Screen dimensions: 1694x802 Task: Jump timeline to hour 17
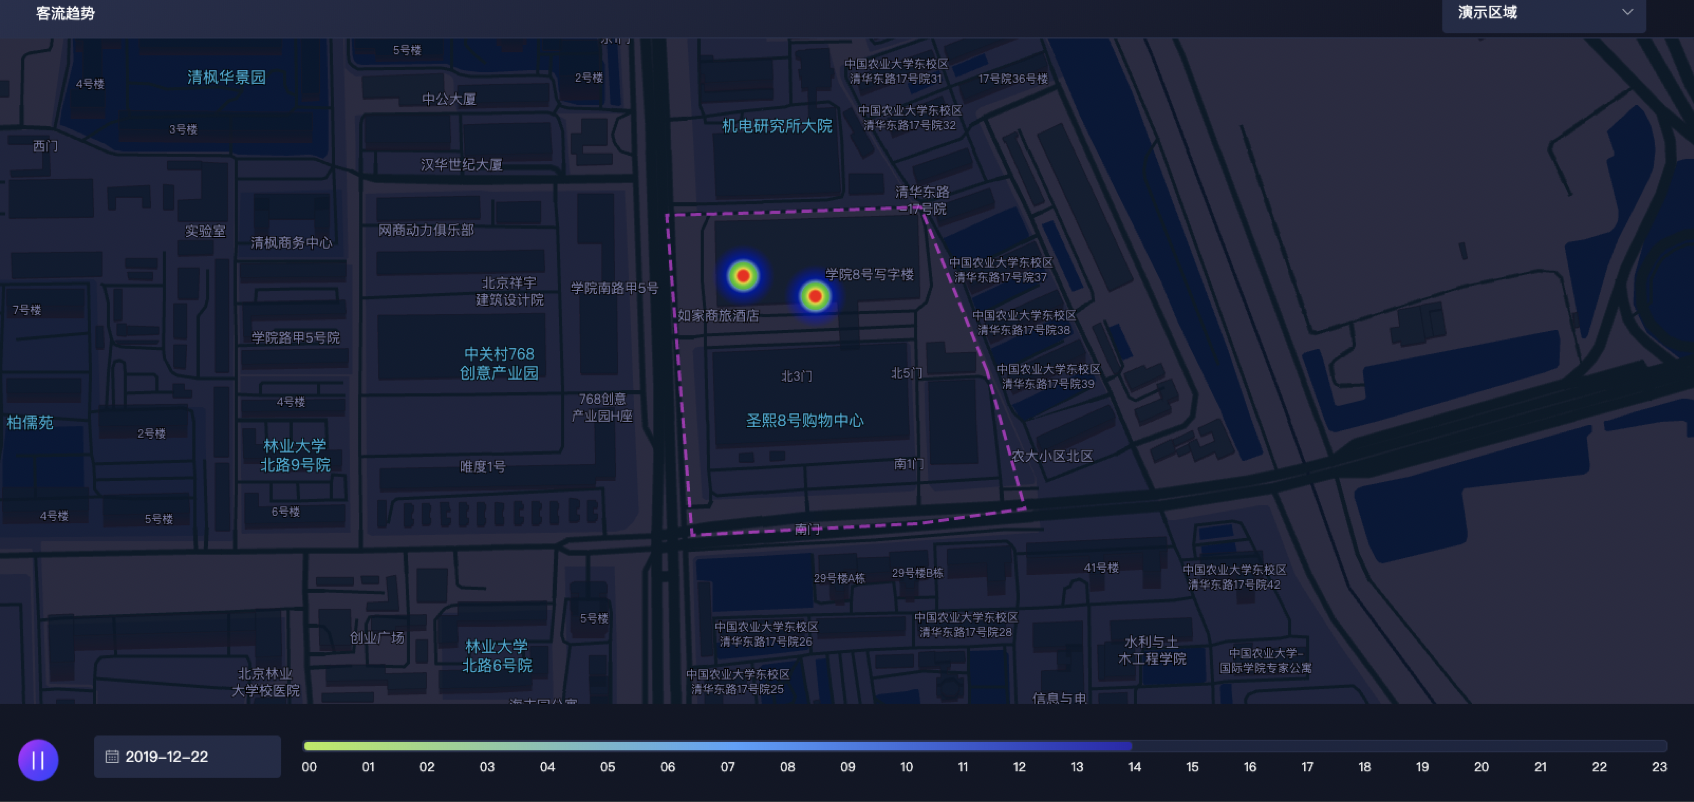(1307, 767)
